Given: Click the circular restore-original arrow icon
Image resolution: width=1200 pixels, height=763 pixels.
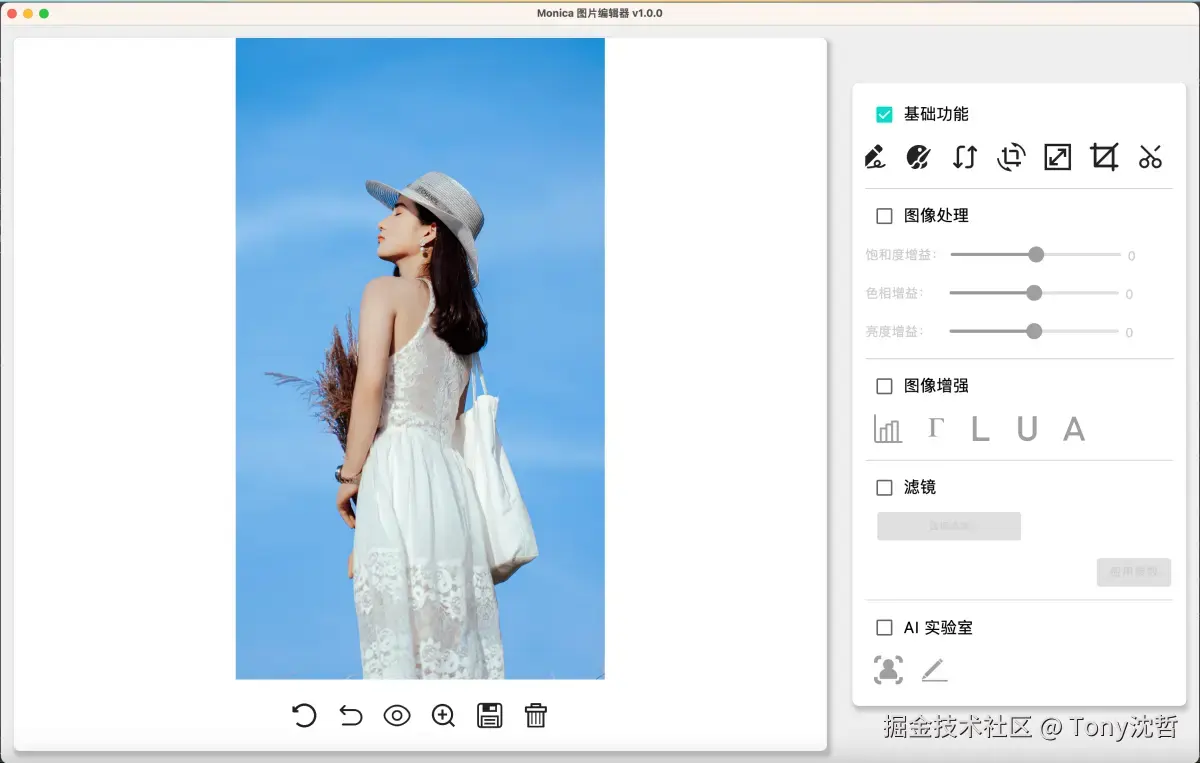Looking at the screenshot, I should tap(304, 715).
